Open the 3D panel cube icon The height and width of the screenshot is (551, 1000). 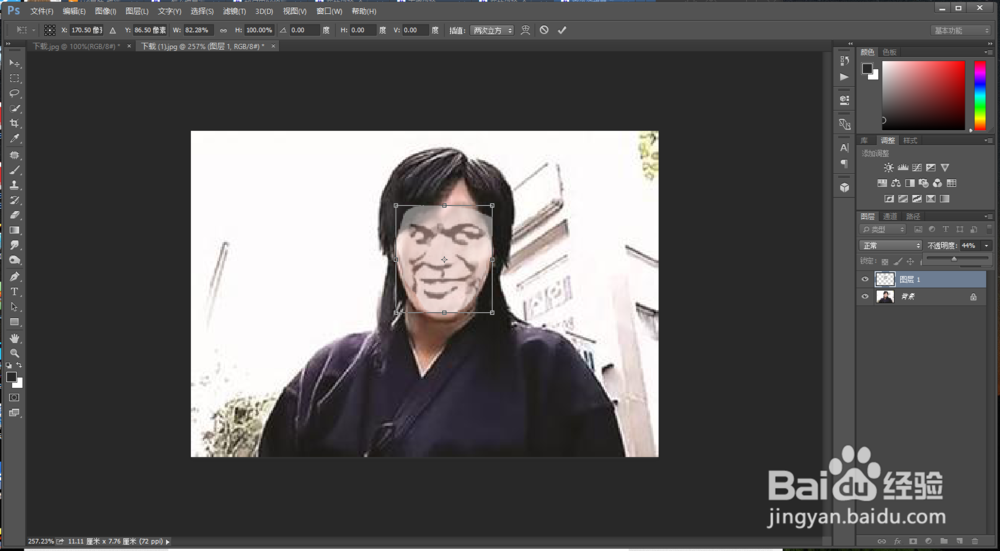pos(844,187)
